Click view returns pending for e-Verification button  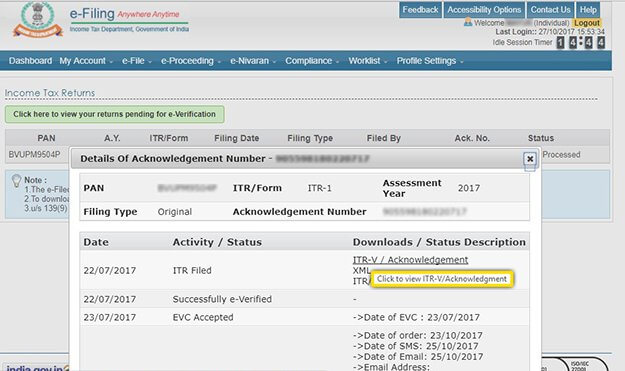(114, 114)
